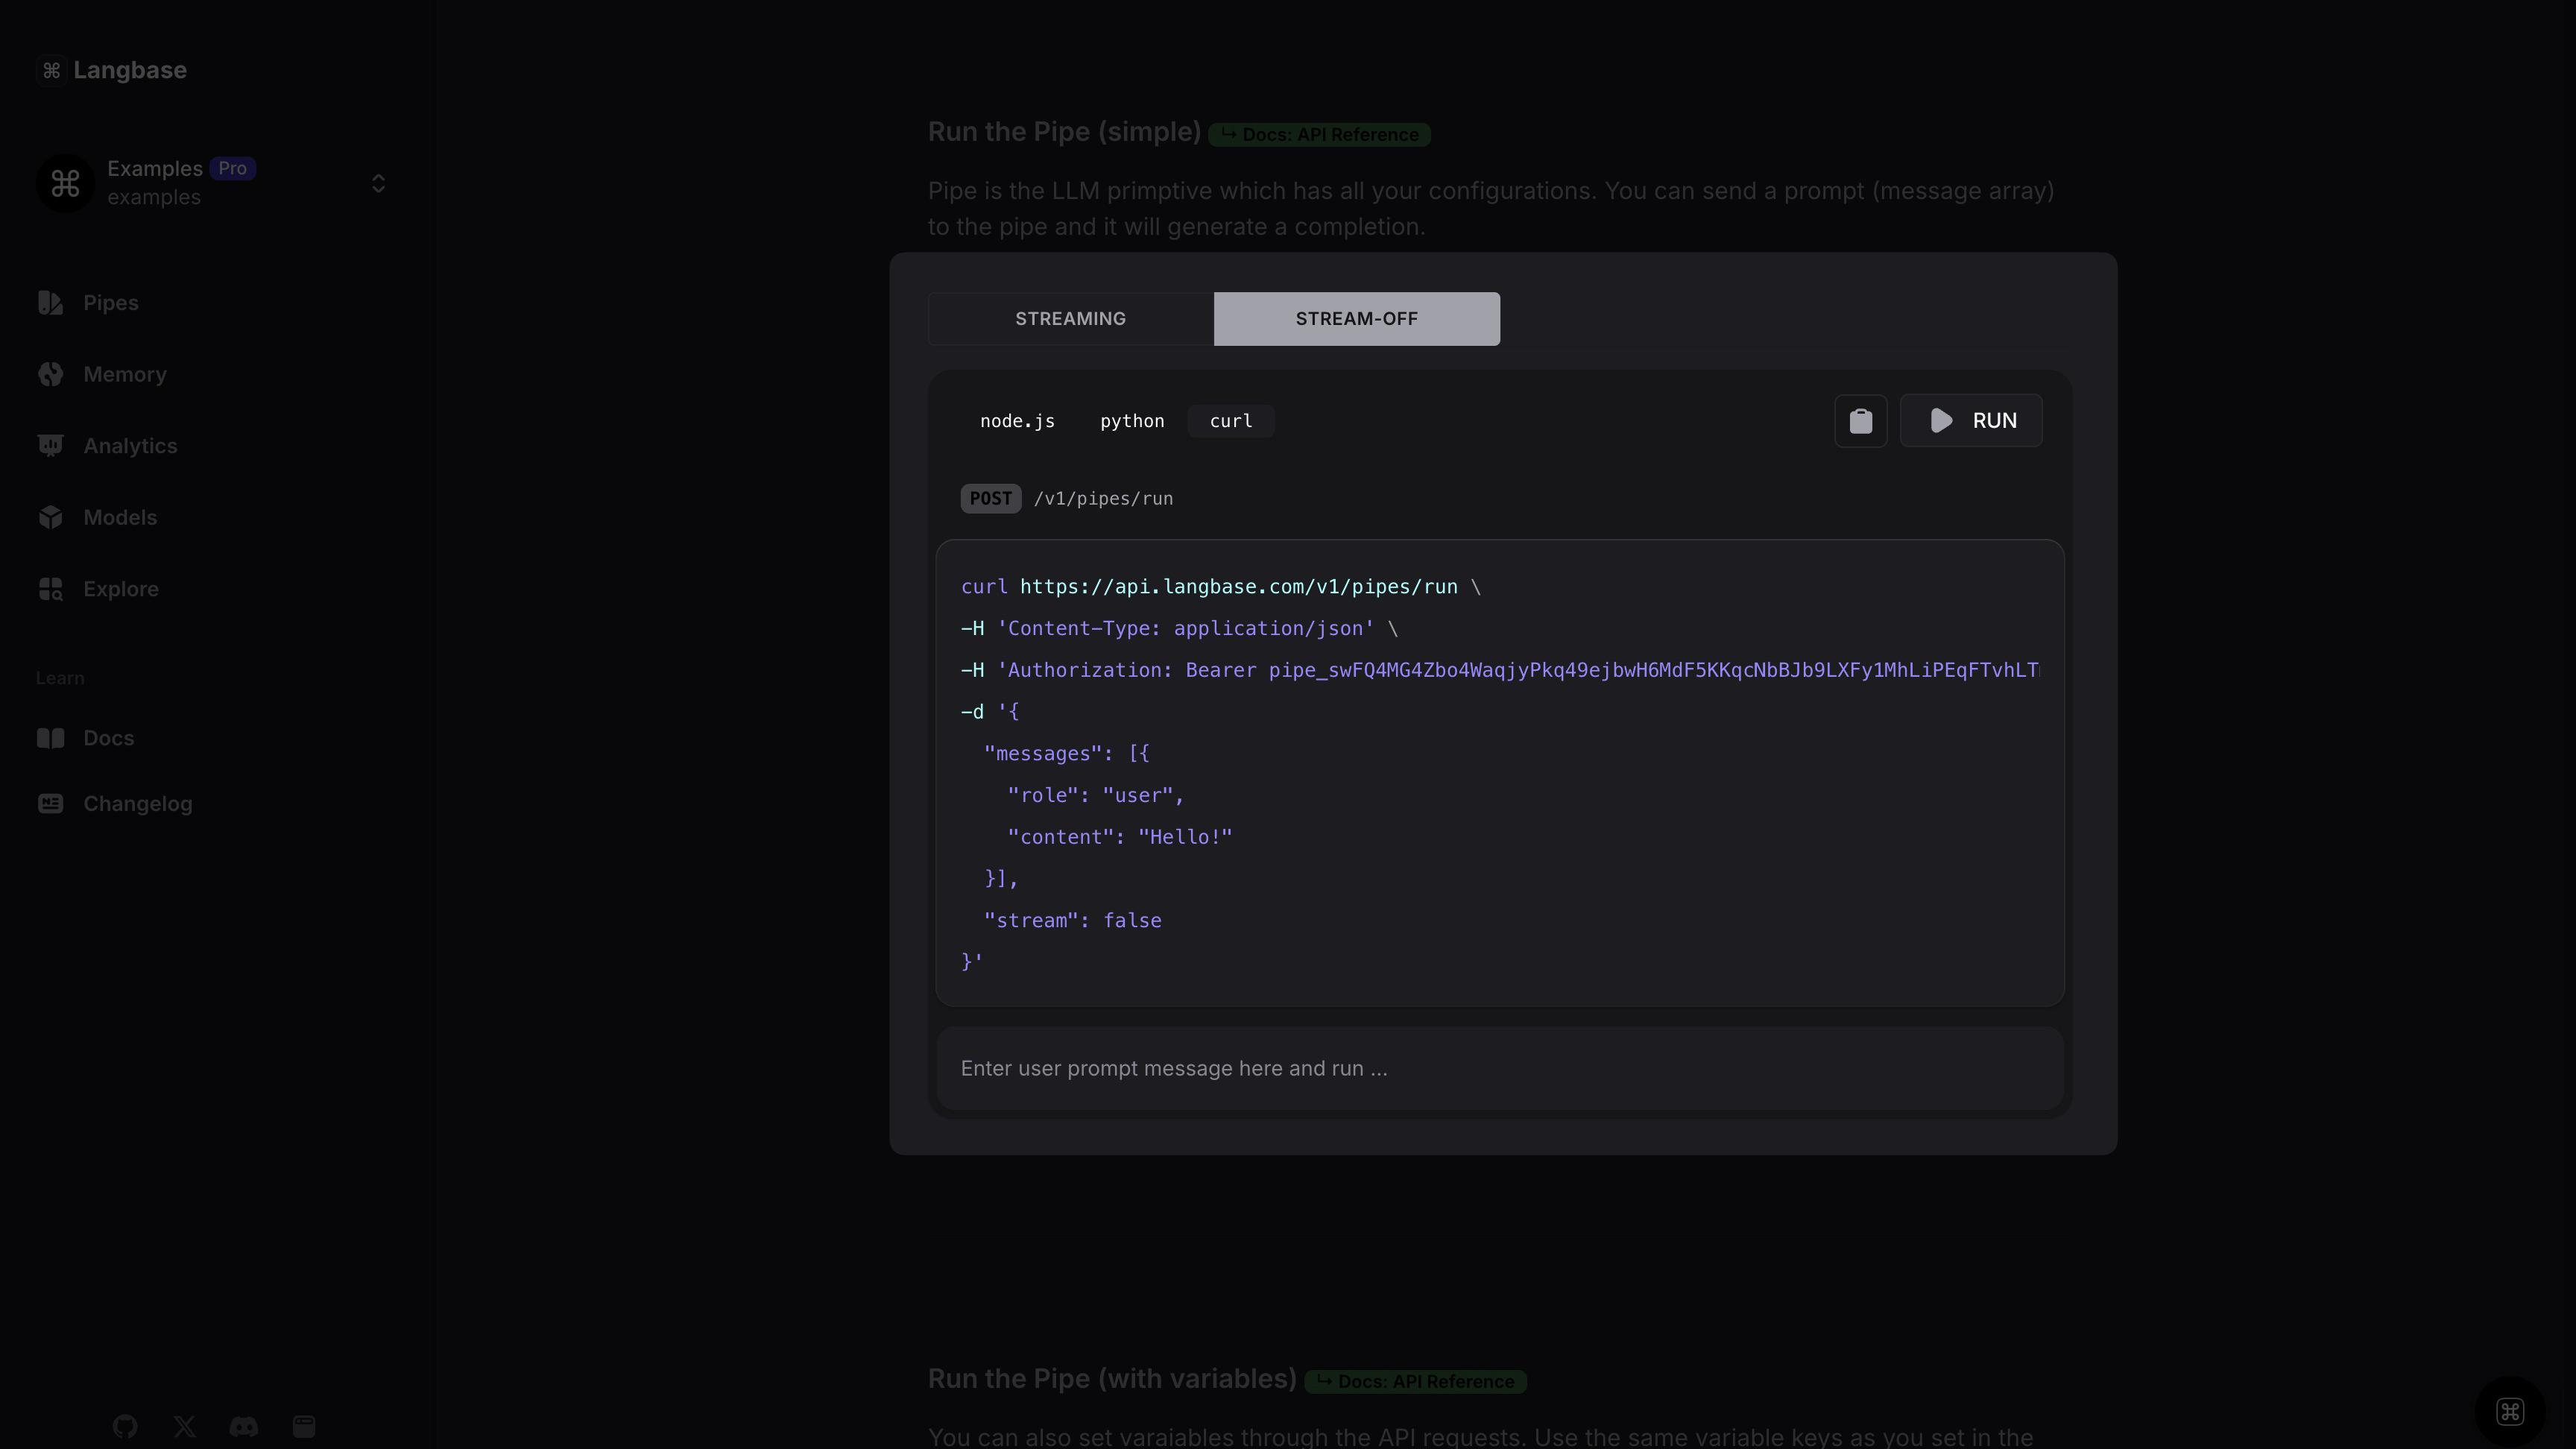This screenshot has height=1449, width=2576.
Task: Click the "role": "user" line
Action: click(x=1095, y=796)
